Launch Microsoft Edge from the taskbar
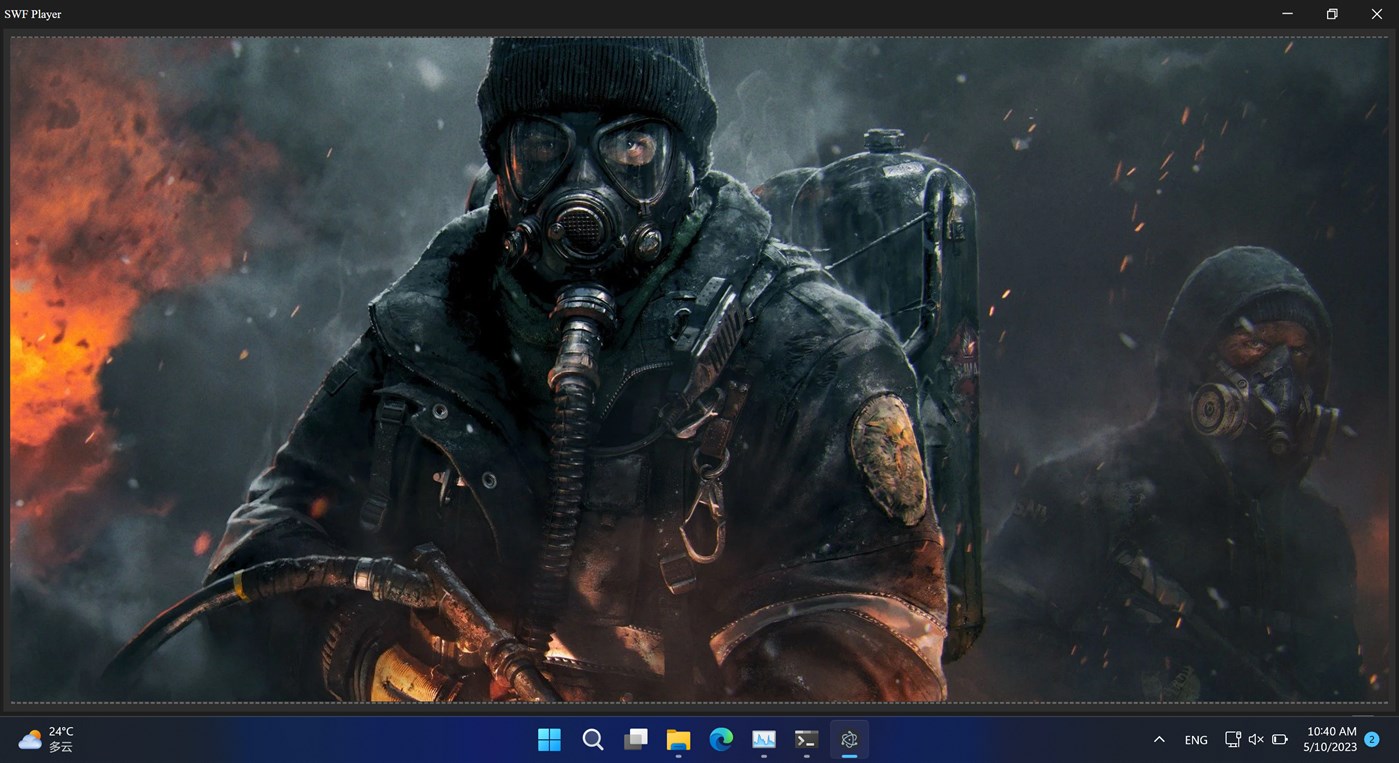 coord(720,740)
